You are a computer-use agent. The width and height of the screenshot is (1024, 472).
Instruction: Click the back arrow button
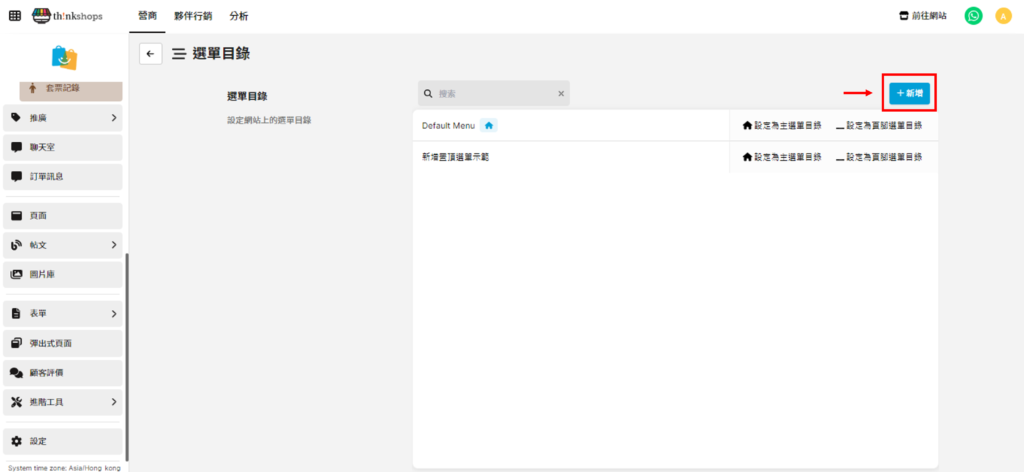150,54
